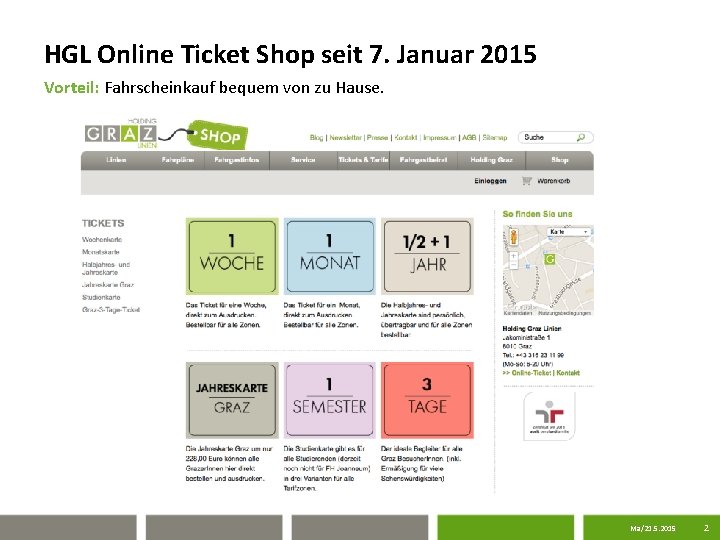Select the 1/2 + 1 Jahr tile
Screen dimensions: 720x540
[x=427, y=256]
